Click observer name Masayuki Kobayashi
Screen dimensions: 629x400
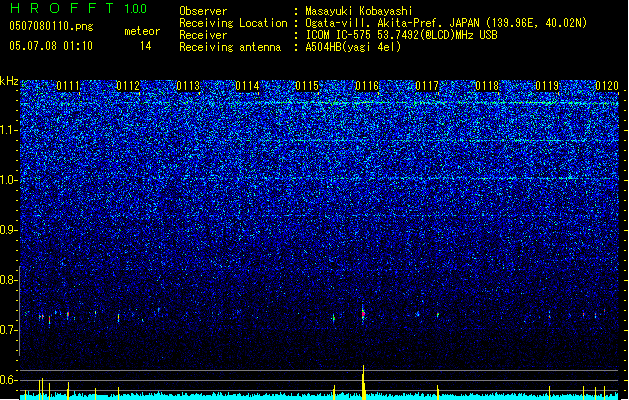359,11
